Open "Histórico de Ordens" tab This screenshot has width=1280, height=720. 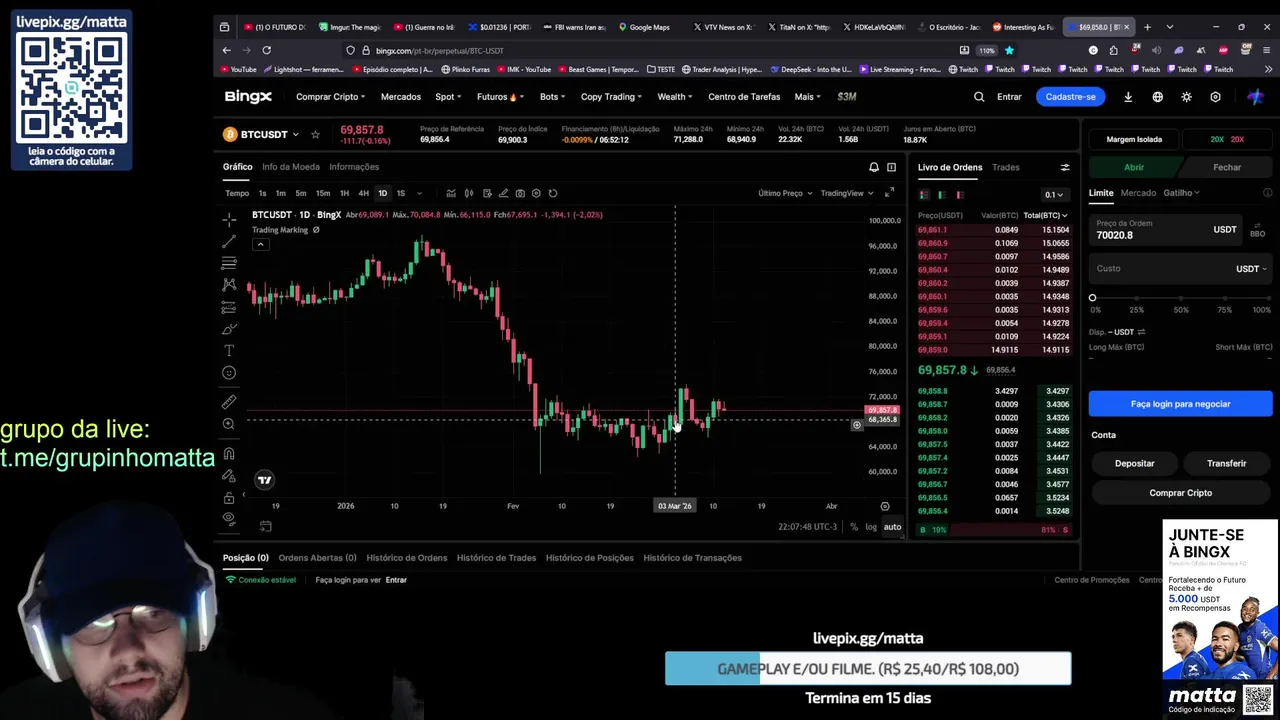tap(407, 558)
